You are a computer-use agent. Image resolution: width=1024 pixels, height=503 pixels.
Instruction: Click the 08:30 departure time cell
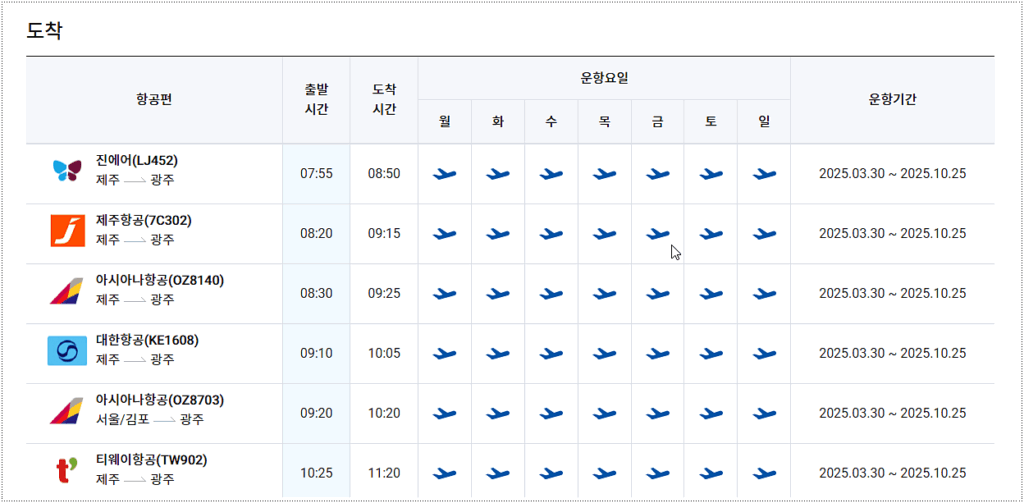point(317,293)
